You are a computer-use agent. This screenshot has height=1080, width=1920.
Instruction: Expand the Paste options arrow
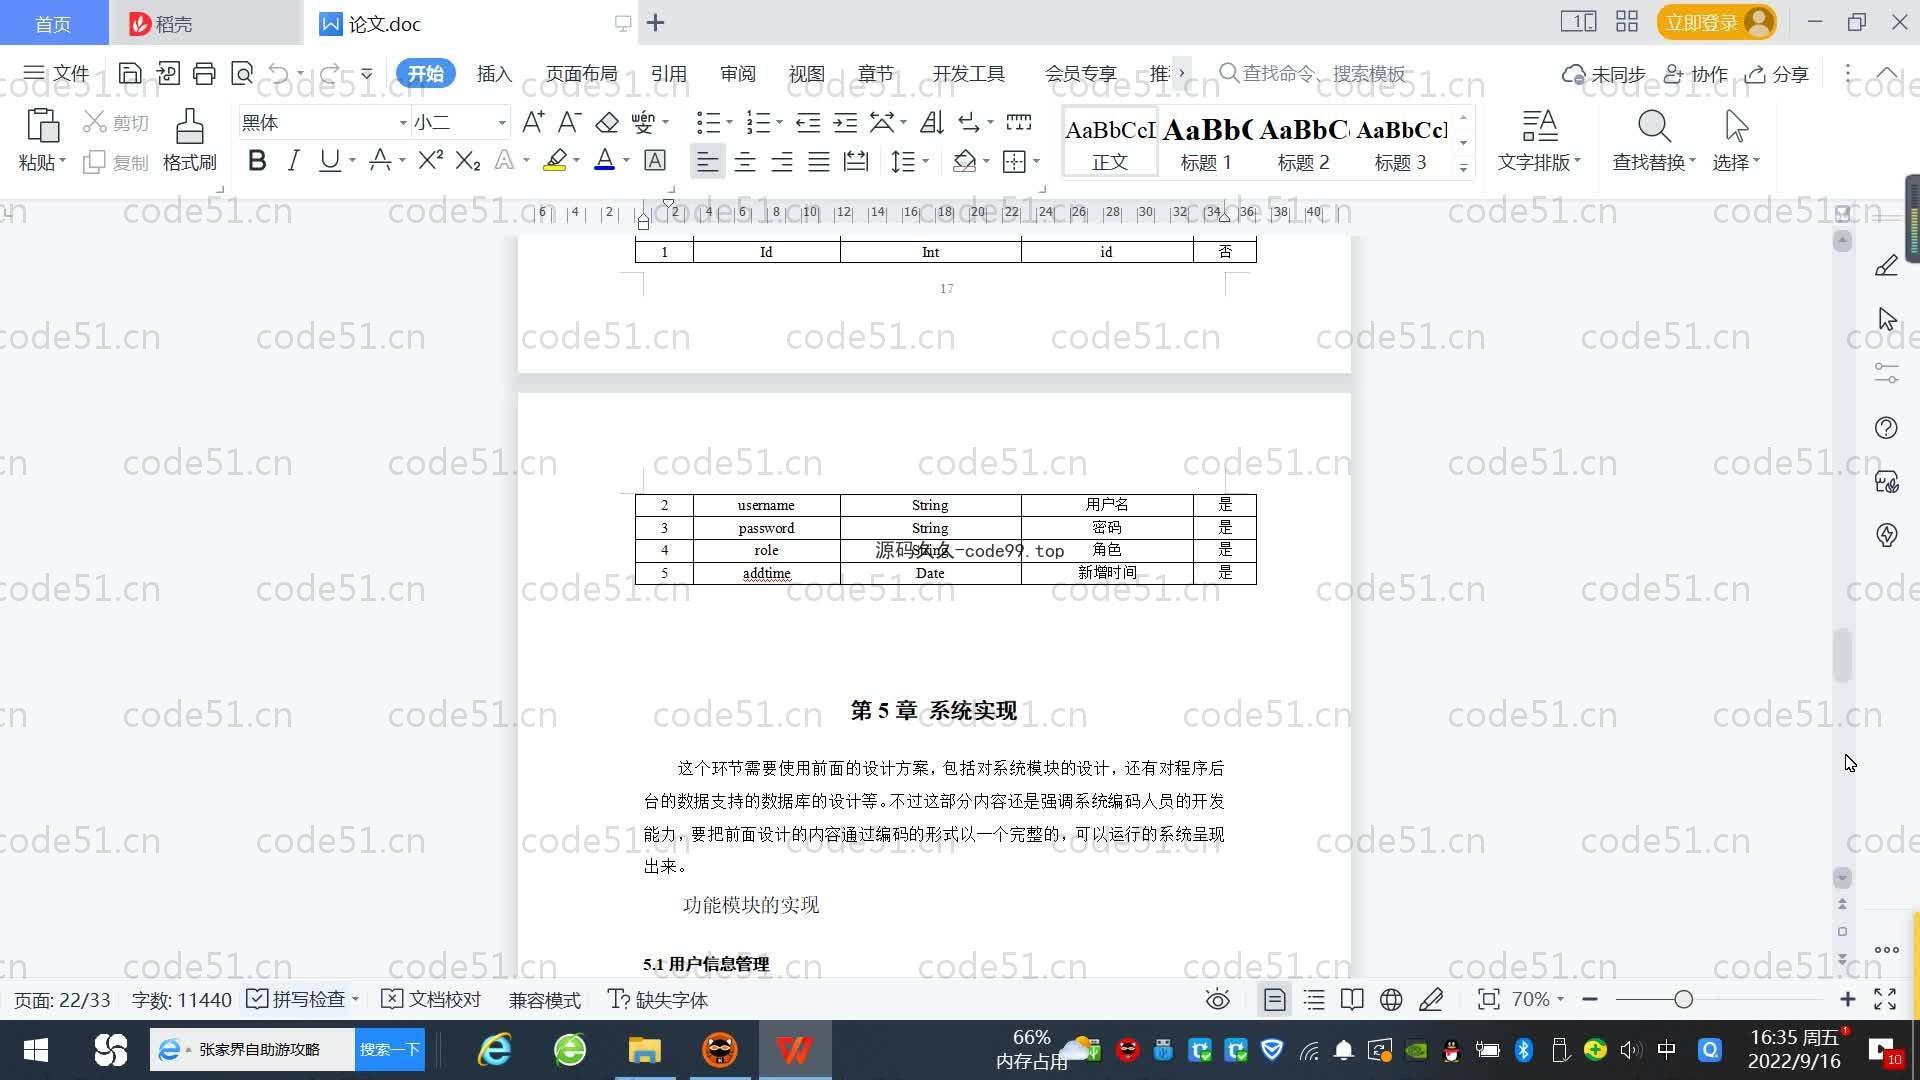click(x=62, y=161)
